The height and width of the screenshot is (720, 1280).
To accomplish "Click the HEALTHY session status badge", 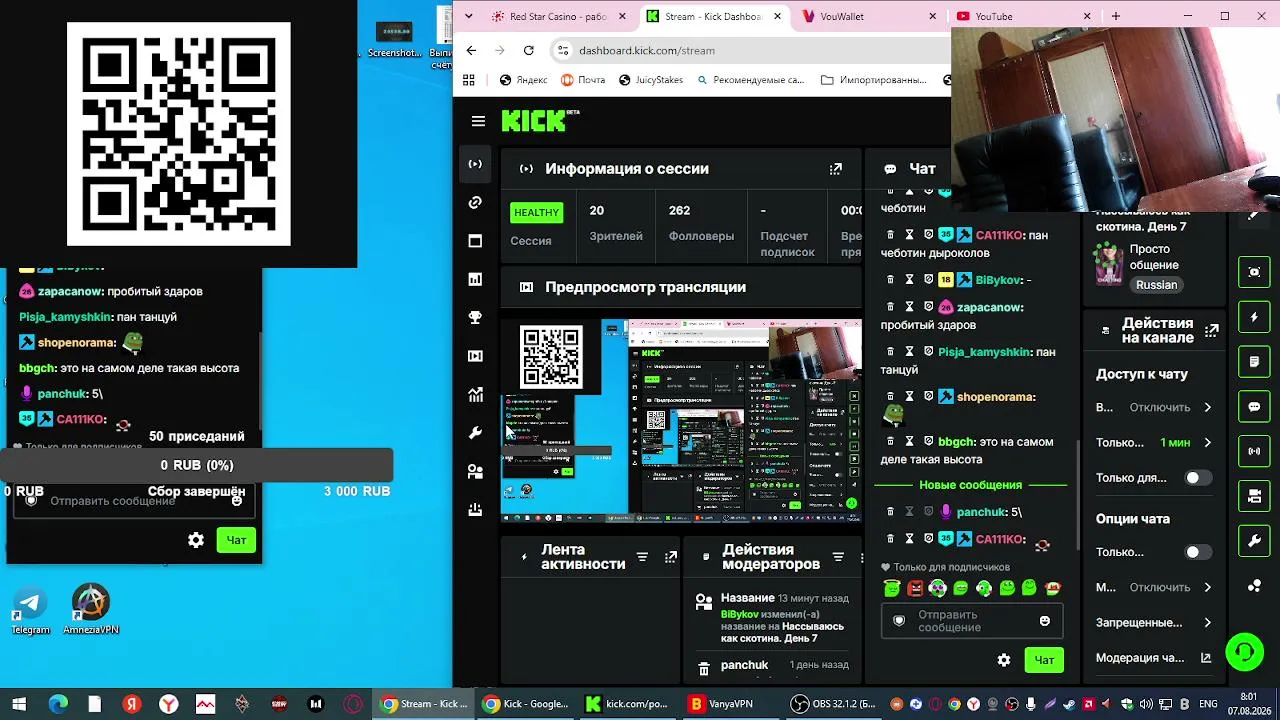I will [x=537, y=212].
